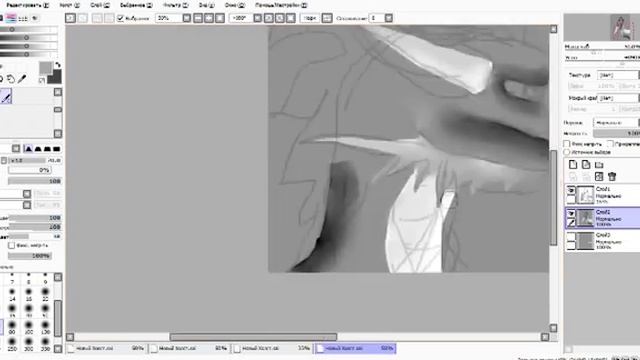This screenshot has height=360, width=640.
Task: Create a new linework layer
Action: pyautogui.click(x=586, y=164)
